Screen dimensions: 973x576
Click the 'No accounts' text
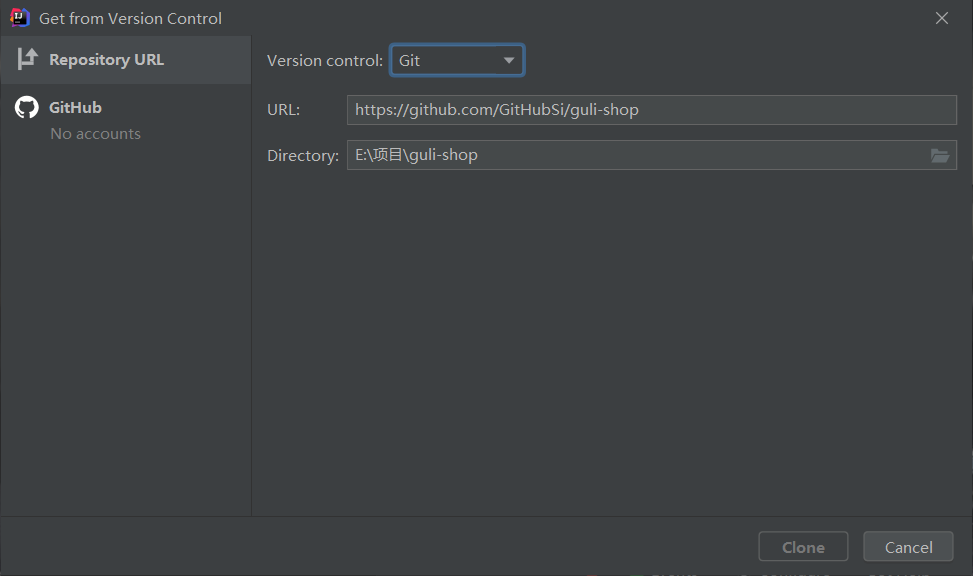pos(96,133)
